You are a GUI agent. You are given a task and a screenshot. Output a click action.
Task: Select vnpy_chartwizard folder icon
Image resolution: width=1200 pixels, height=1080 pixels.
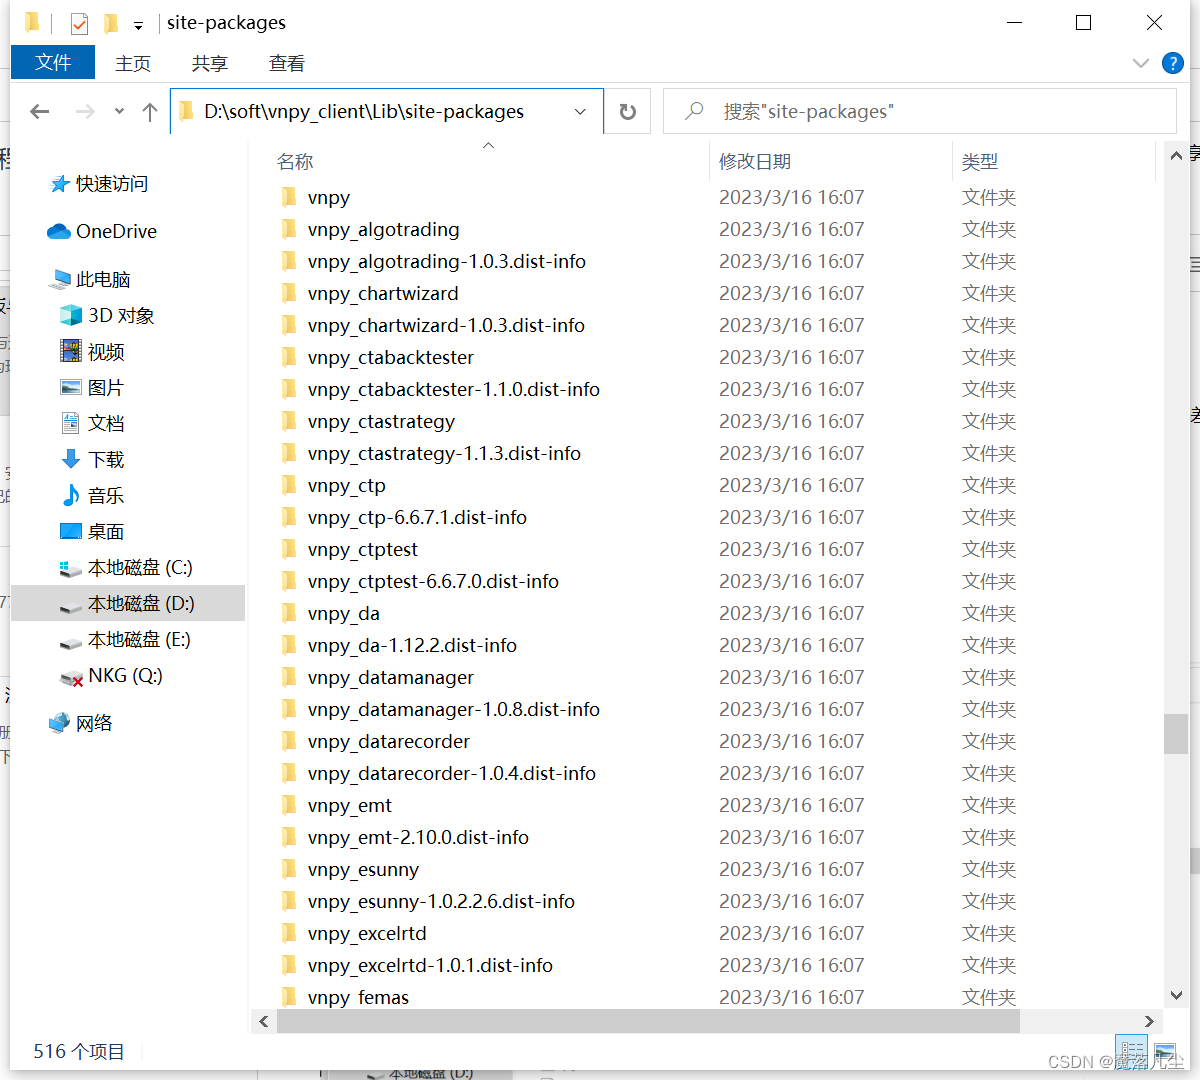coord(289,293)
